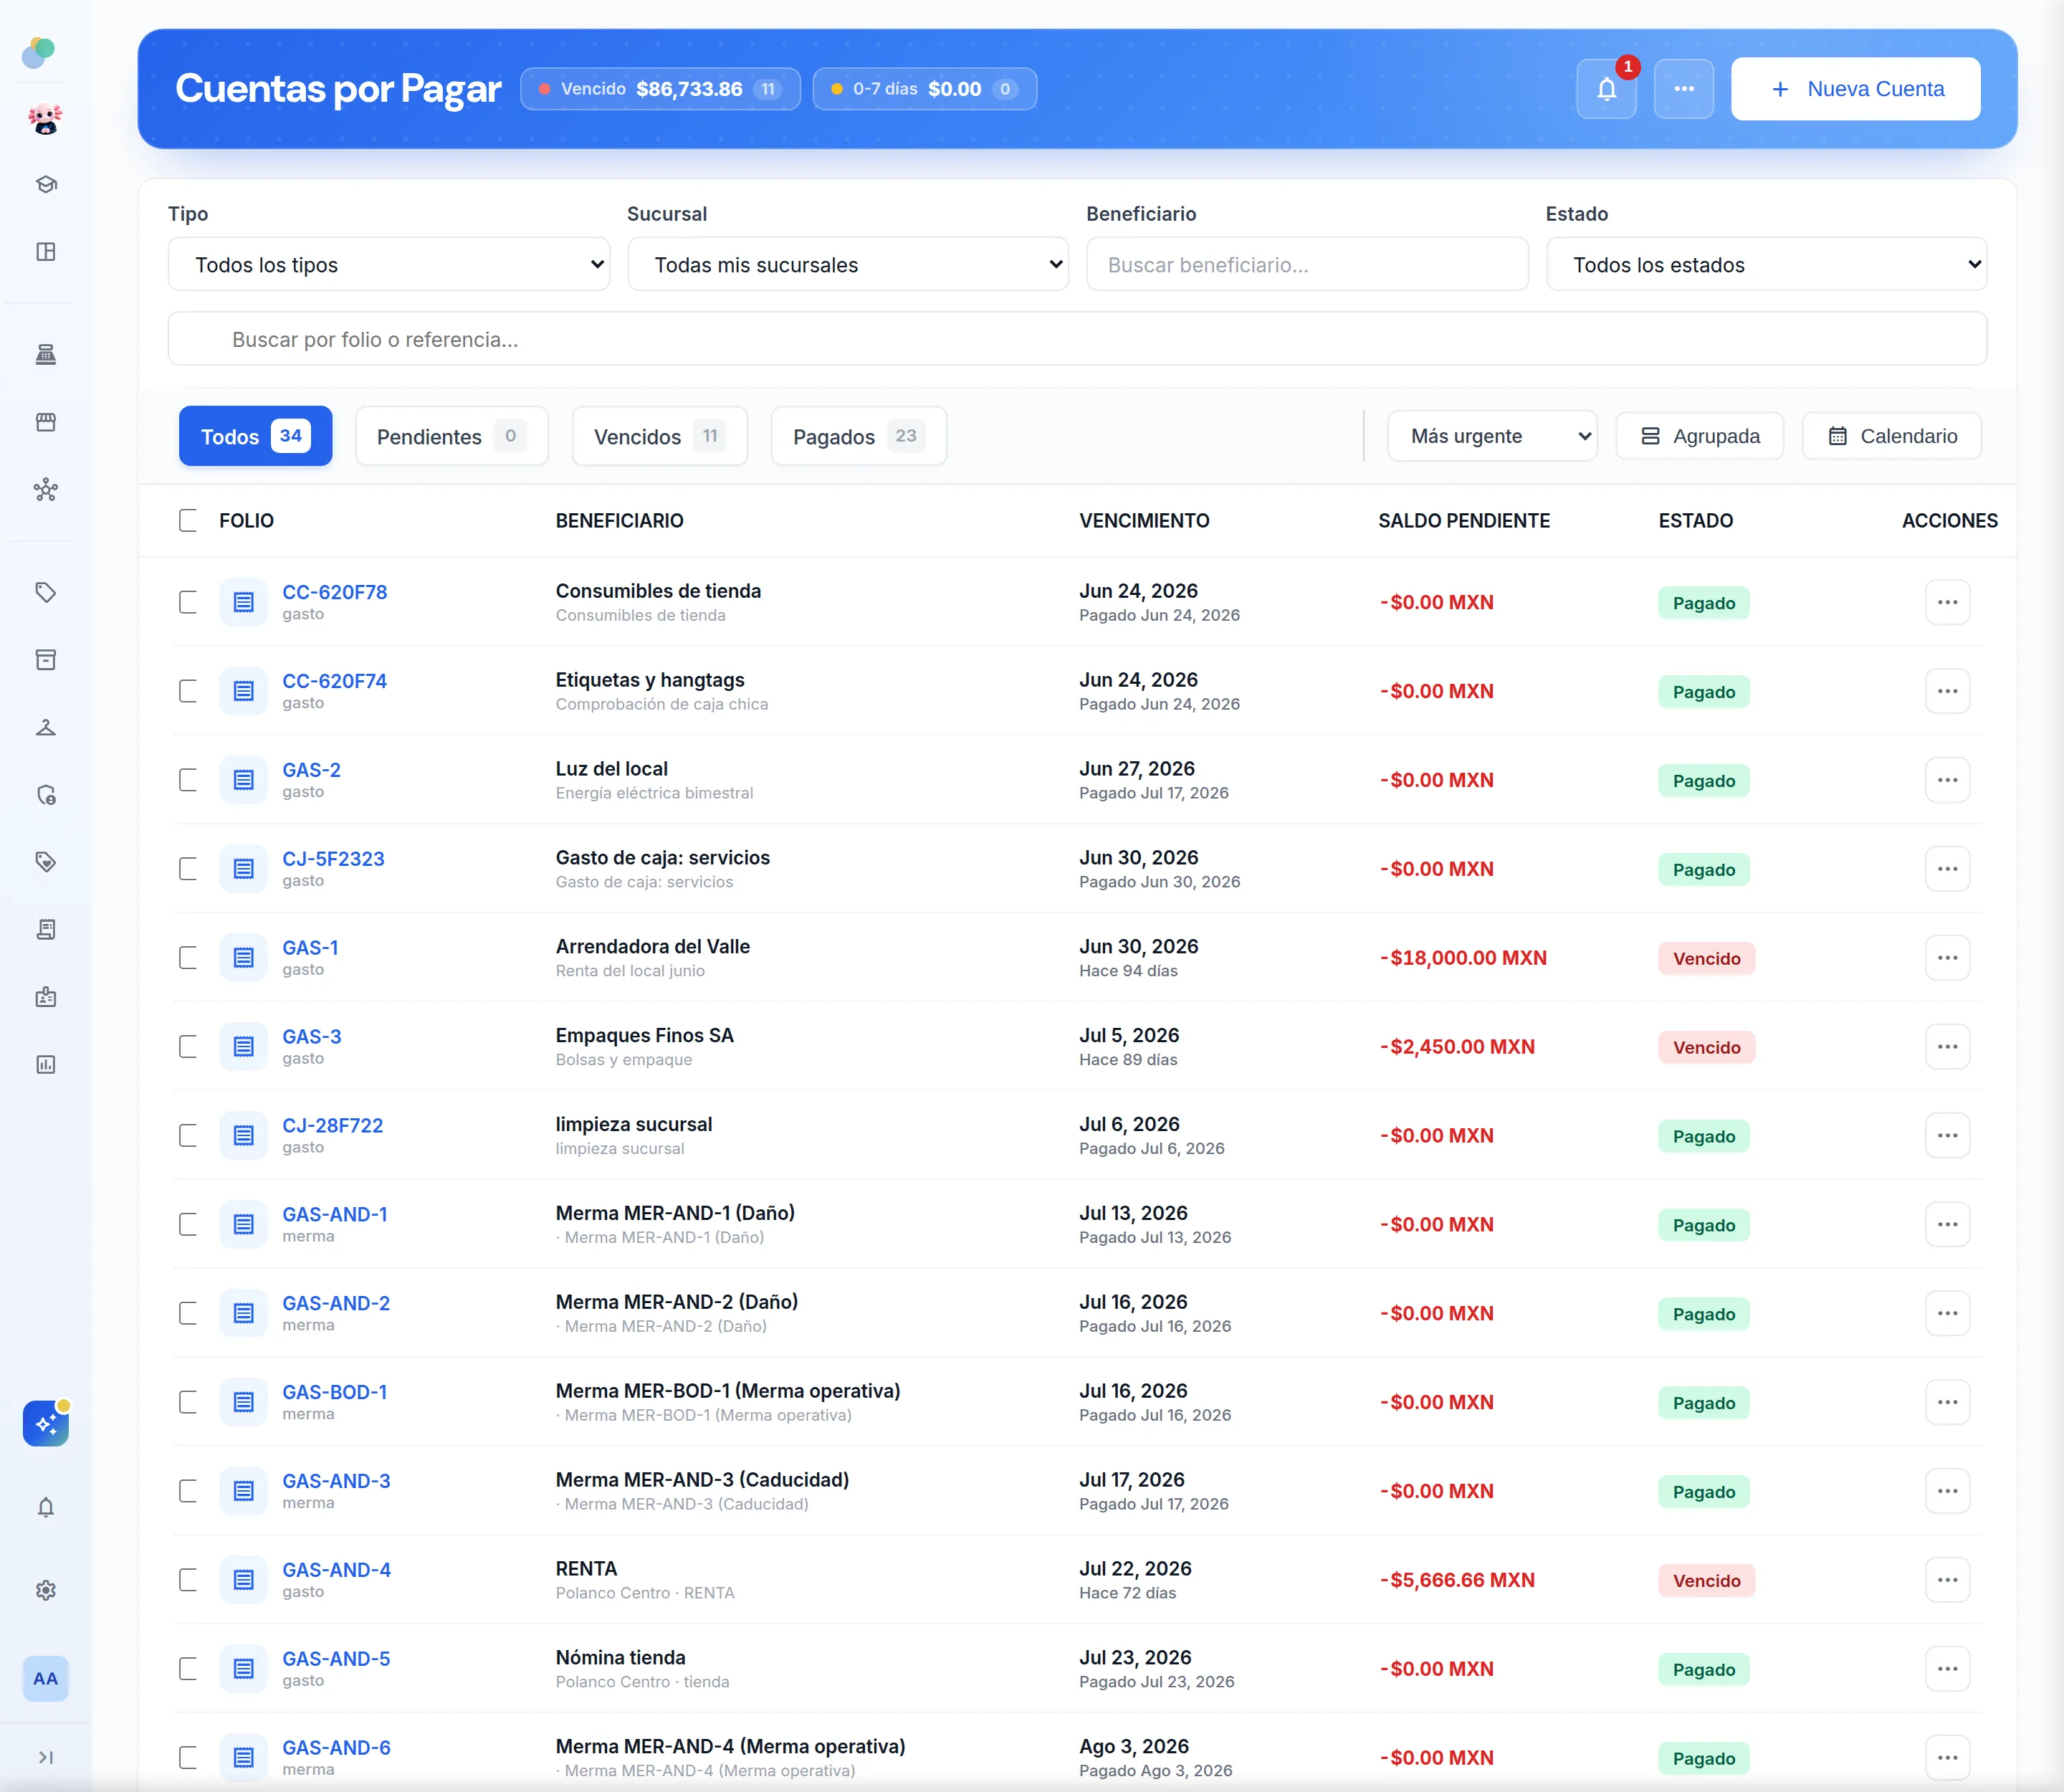Open the storefront icon in sidebar

(46, 422)
